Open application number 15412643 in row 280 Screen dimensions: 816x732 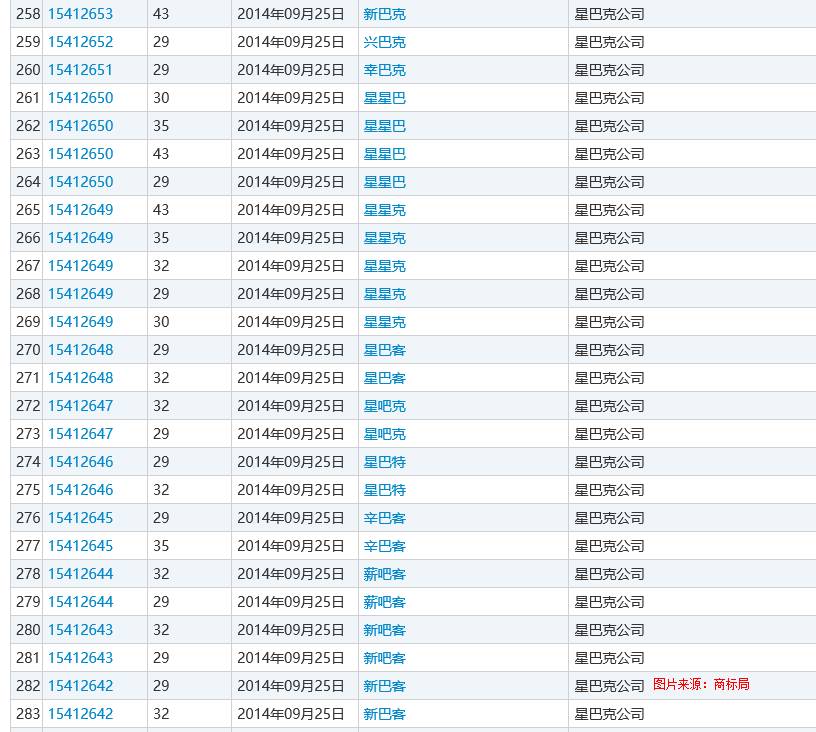coord(80,630)
